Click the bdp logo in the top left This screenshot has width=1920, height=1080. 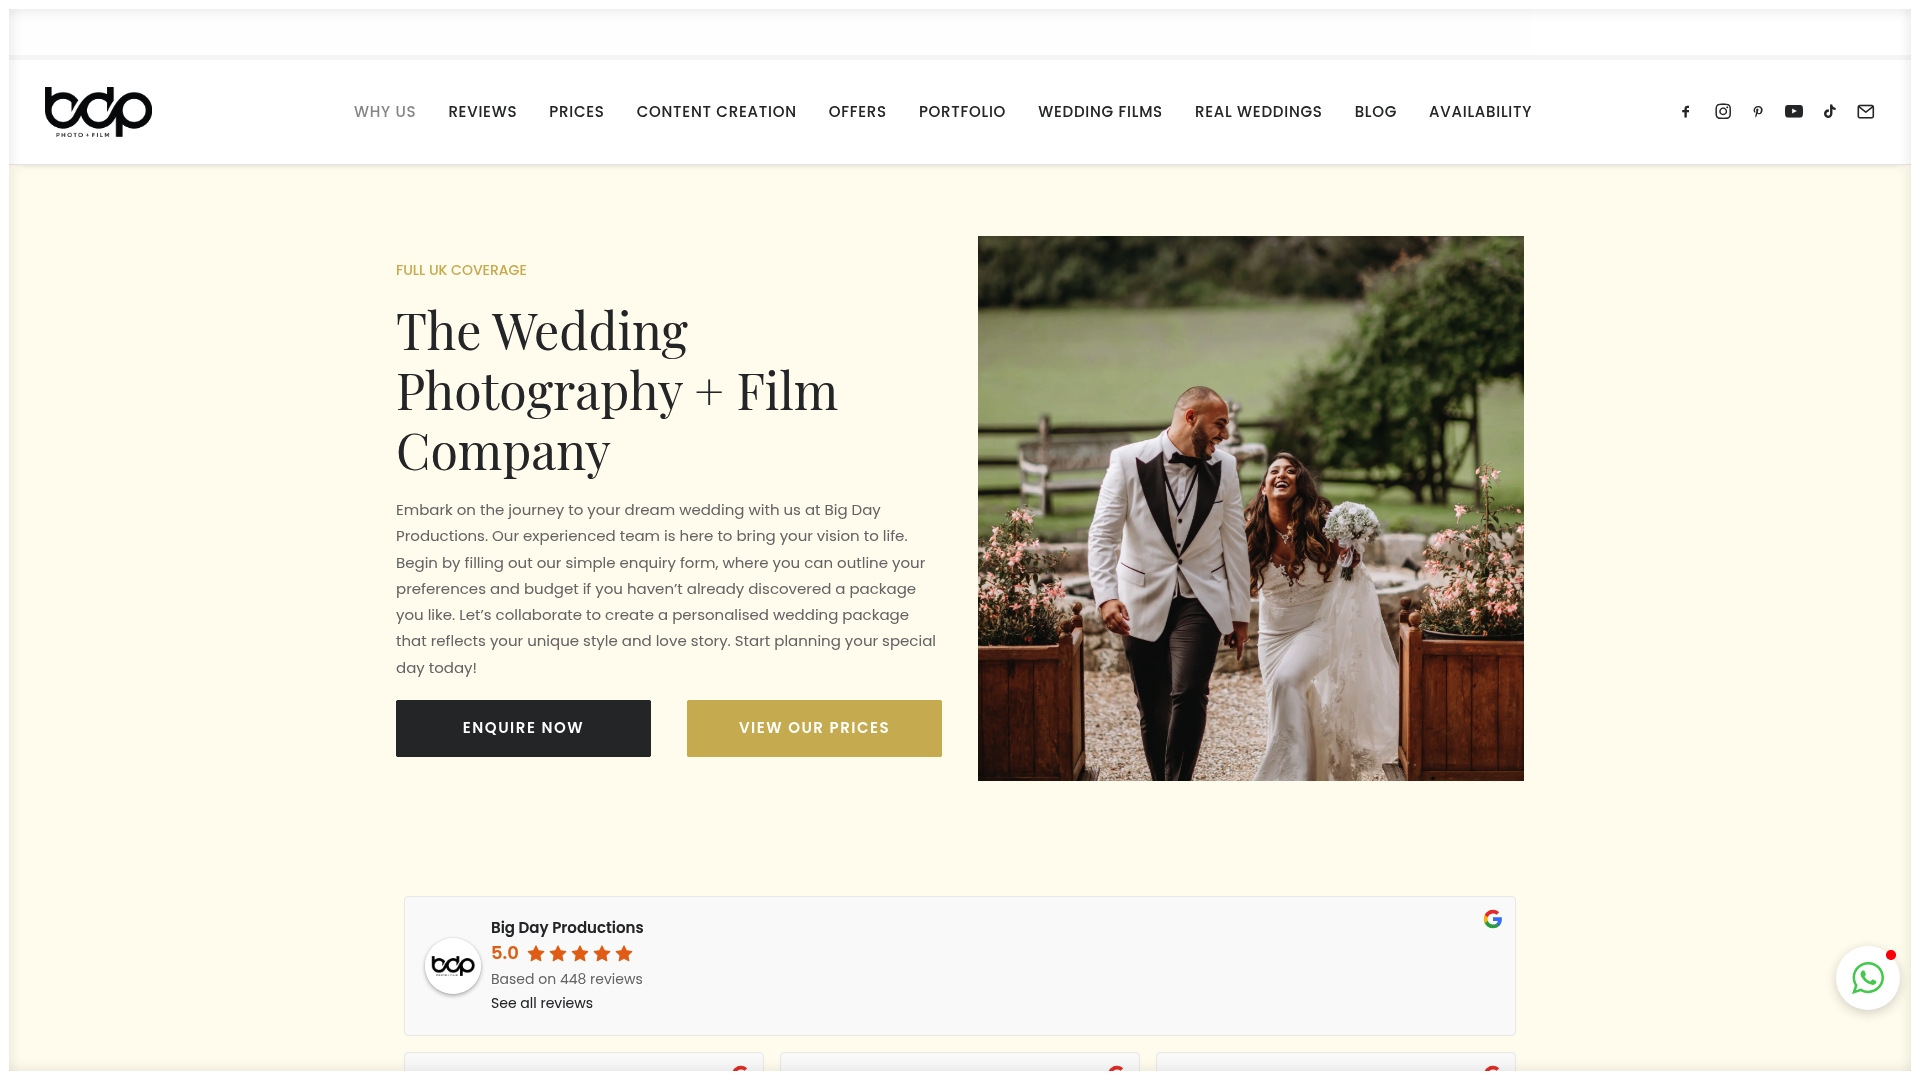coord(98,111)
